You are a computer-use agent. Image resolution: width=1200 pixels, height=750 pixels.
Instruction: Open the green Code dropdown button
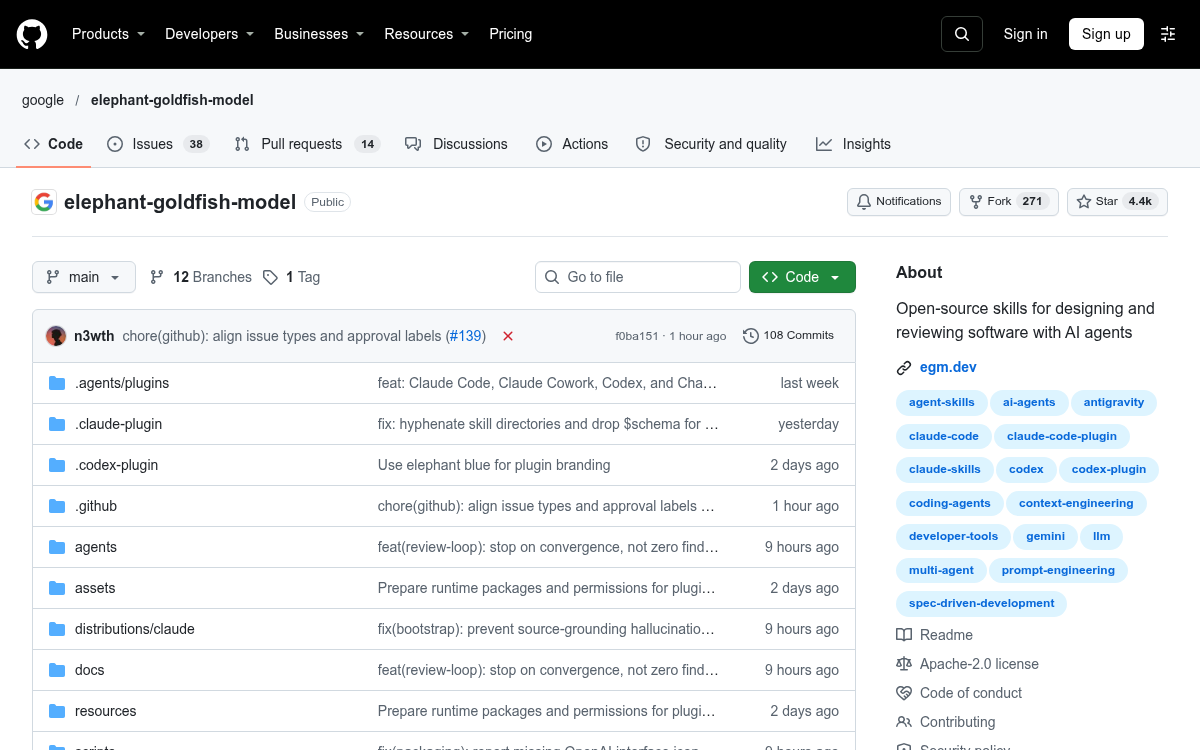(x=802, y=277)
